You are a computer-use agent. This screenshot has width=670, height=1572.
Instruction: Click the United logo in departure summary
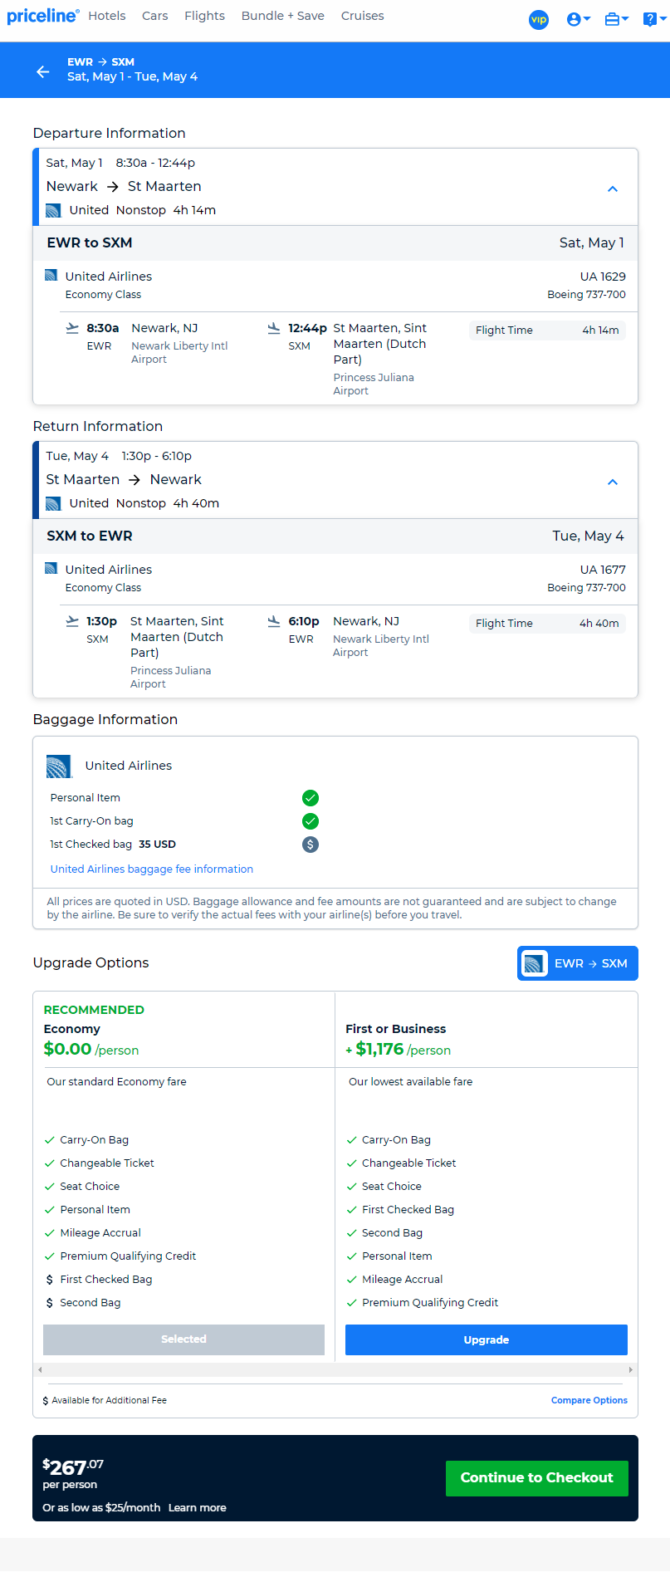pos(53,210)
